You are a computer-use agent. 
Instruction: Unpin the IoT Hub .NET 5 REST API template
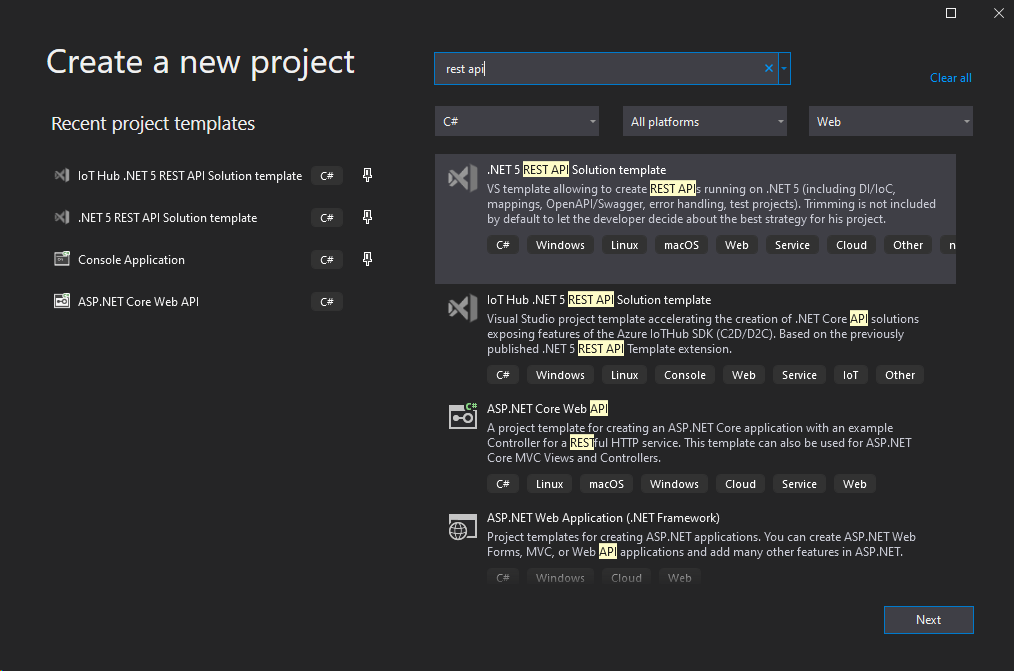(x=366, y=175)
